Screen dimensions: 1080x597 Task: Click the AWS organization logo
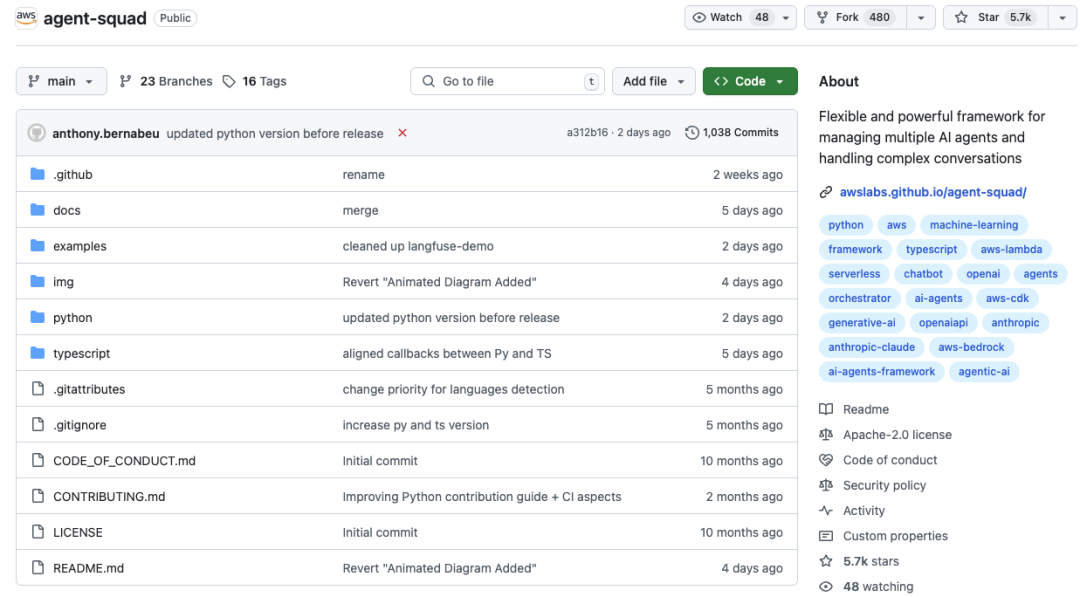(26, 18)
